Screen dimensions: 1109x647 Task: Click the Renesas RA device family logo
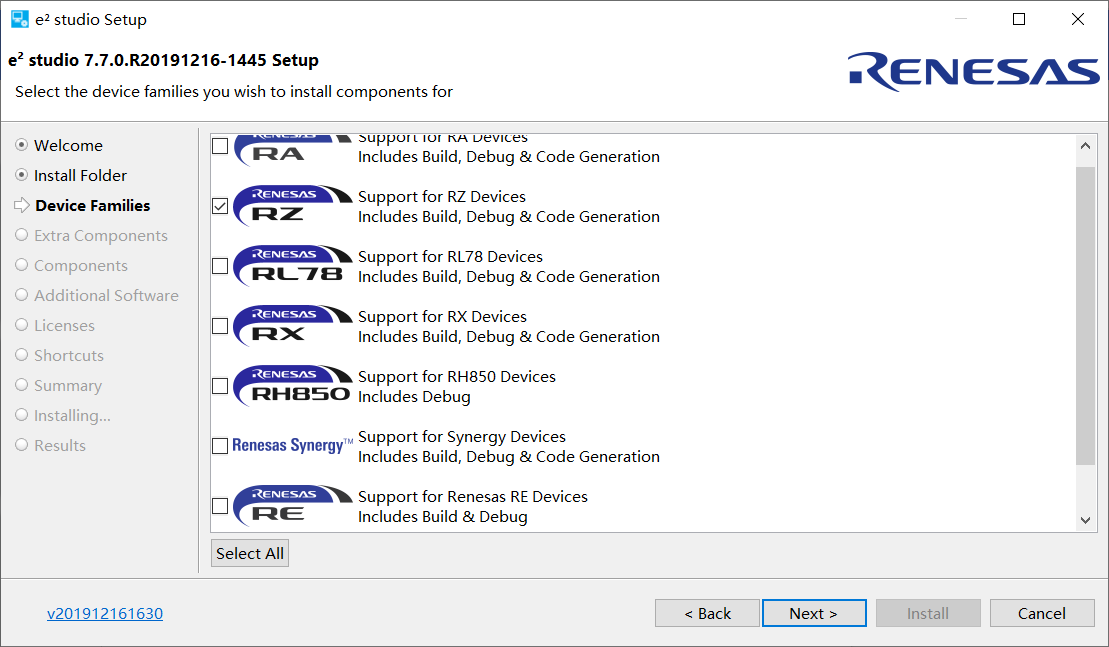[x=292, y=148]
